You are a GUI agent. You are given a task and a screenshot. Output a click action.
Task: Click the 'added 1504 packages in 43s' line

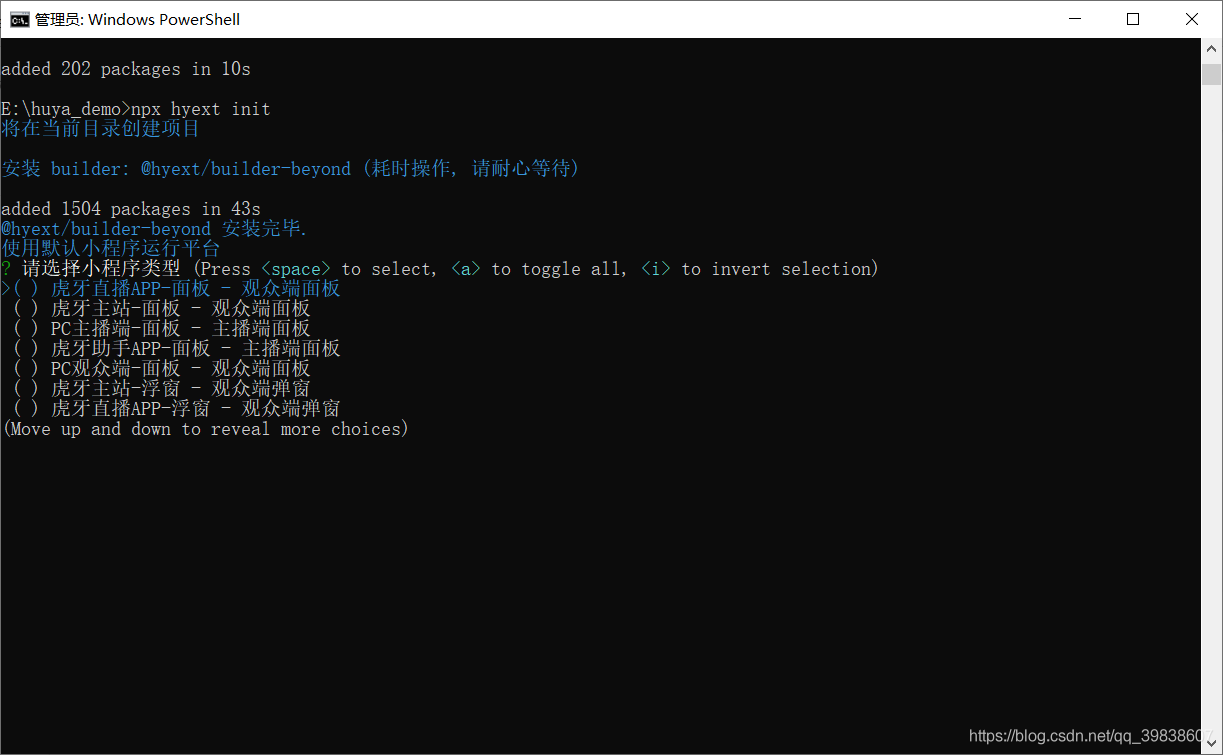(x=131, y=209)
